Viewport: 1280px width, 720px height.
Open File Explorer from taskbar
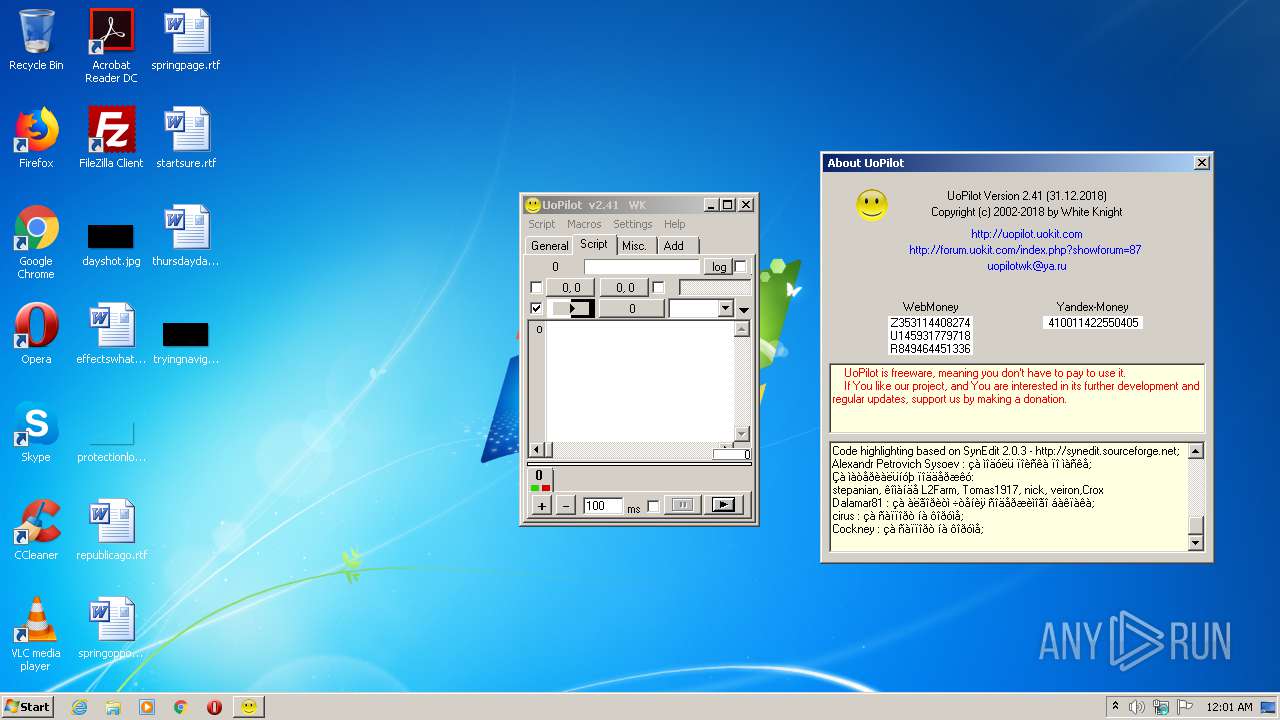point(113,707)
